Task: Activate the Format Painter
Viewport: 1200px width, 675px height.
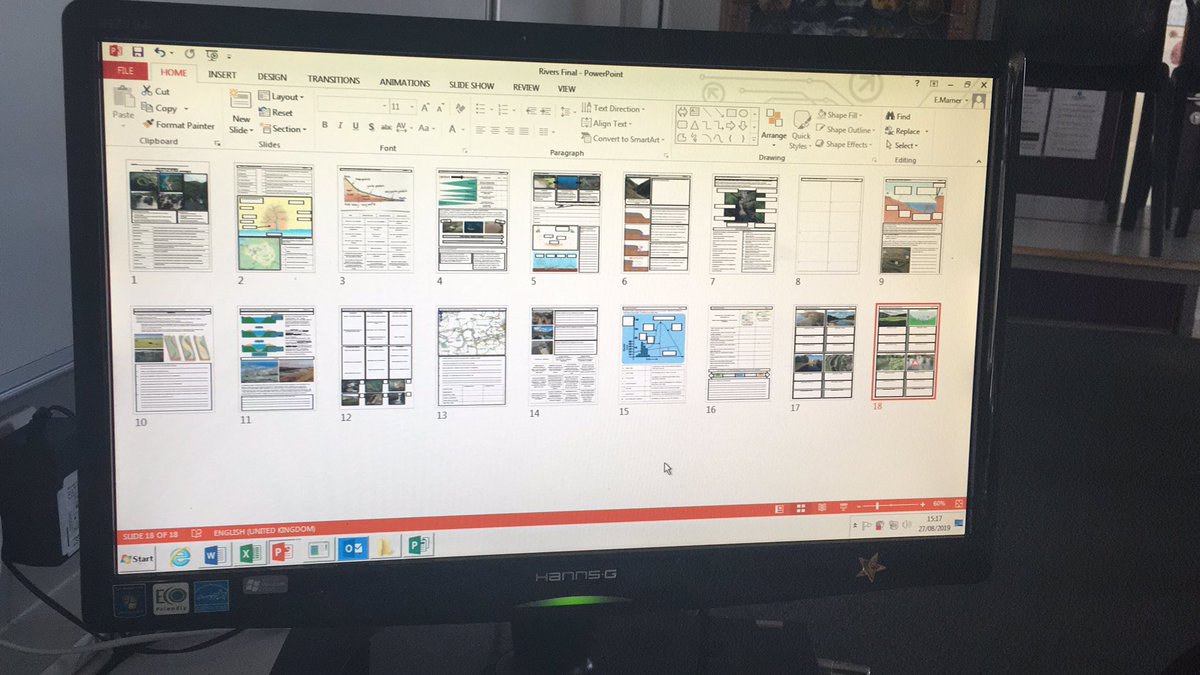Action: pos(179,125)
